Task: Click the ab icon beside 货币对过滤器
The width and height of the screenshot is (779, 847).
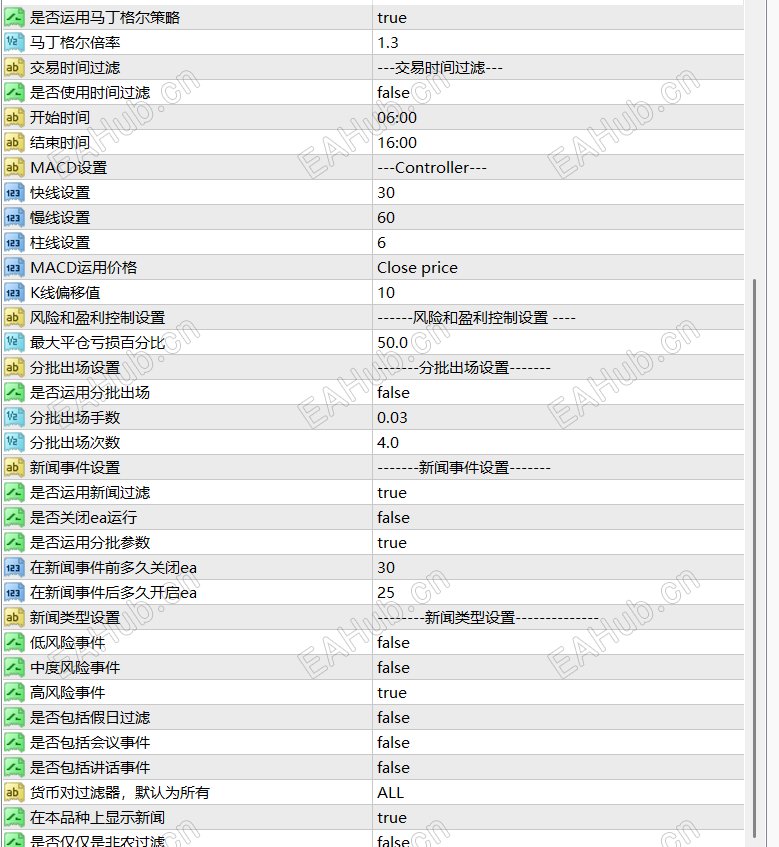Action: pos(14,792)
